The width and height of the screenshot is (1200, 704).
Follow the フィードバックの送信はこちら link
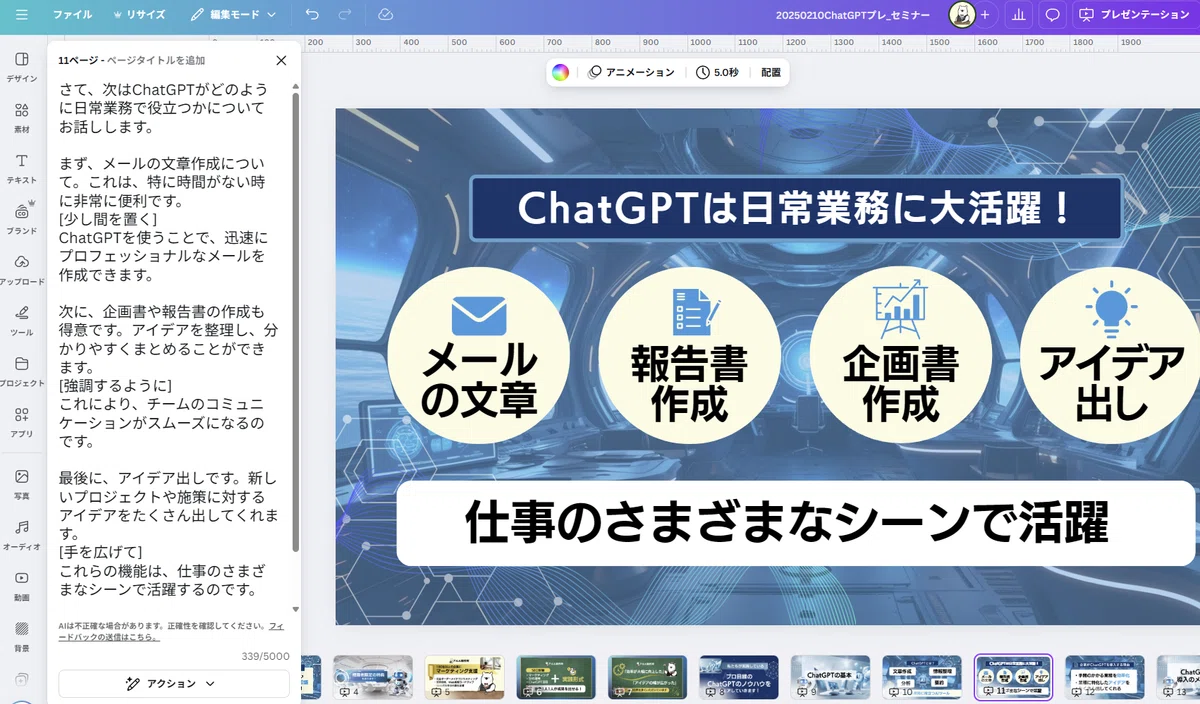(170, 631)
